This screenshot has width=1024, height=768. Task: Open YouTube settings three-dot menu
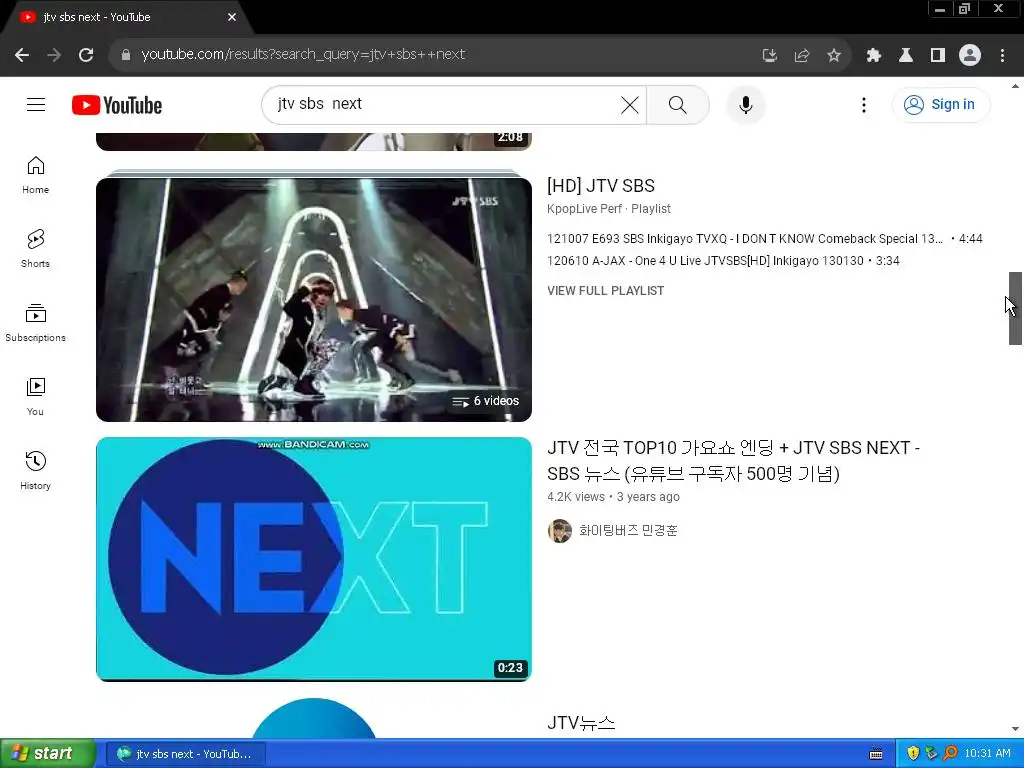coord(863,104)
